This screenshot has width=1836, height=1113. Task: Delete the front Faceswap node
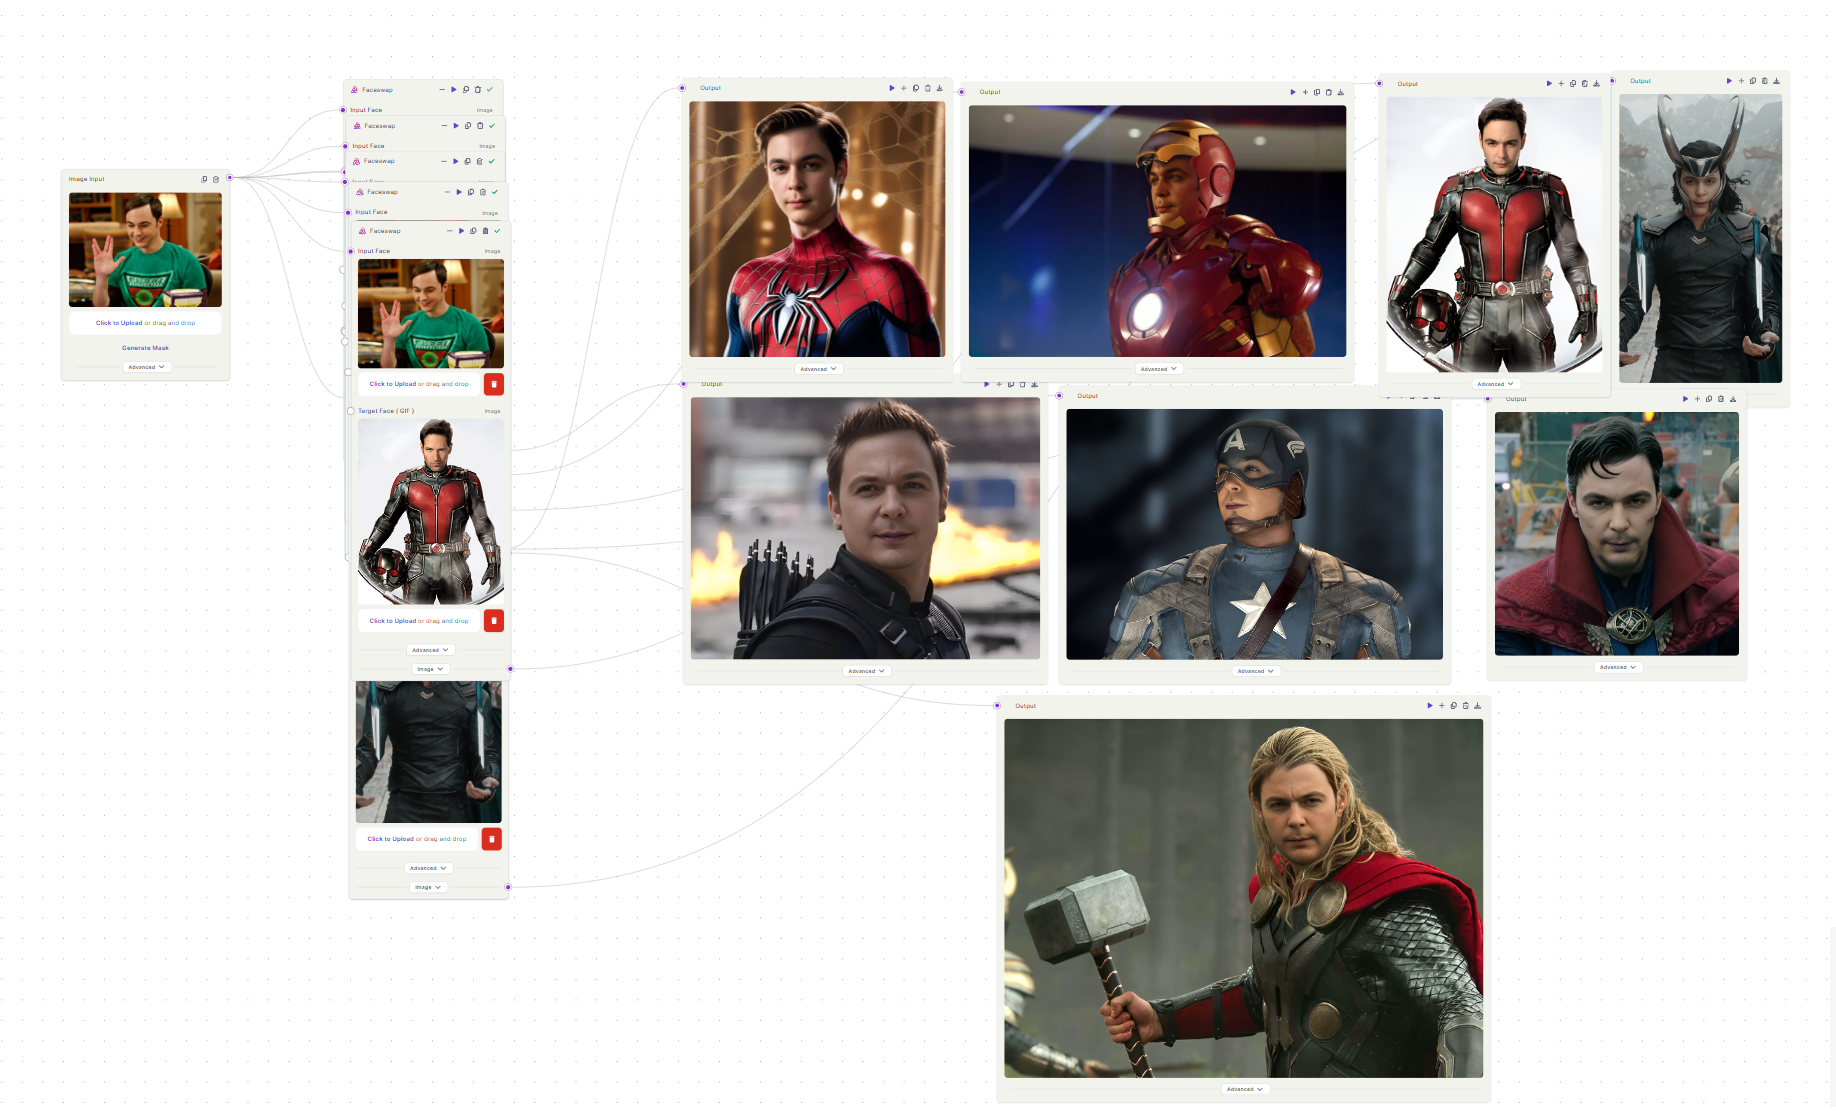[485, 231]
